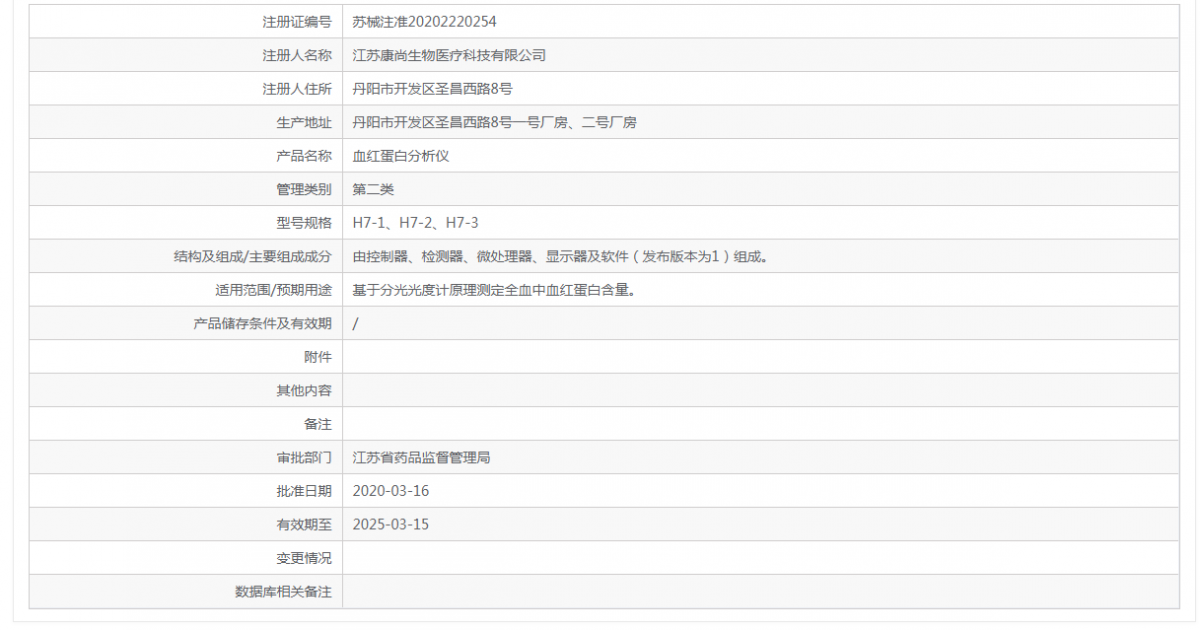Screen dimensions: 1200x630
Task: Click the slash value for storage conditions
Action: (x=356, y=324)
